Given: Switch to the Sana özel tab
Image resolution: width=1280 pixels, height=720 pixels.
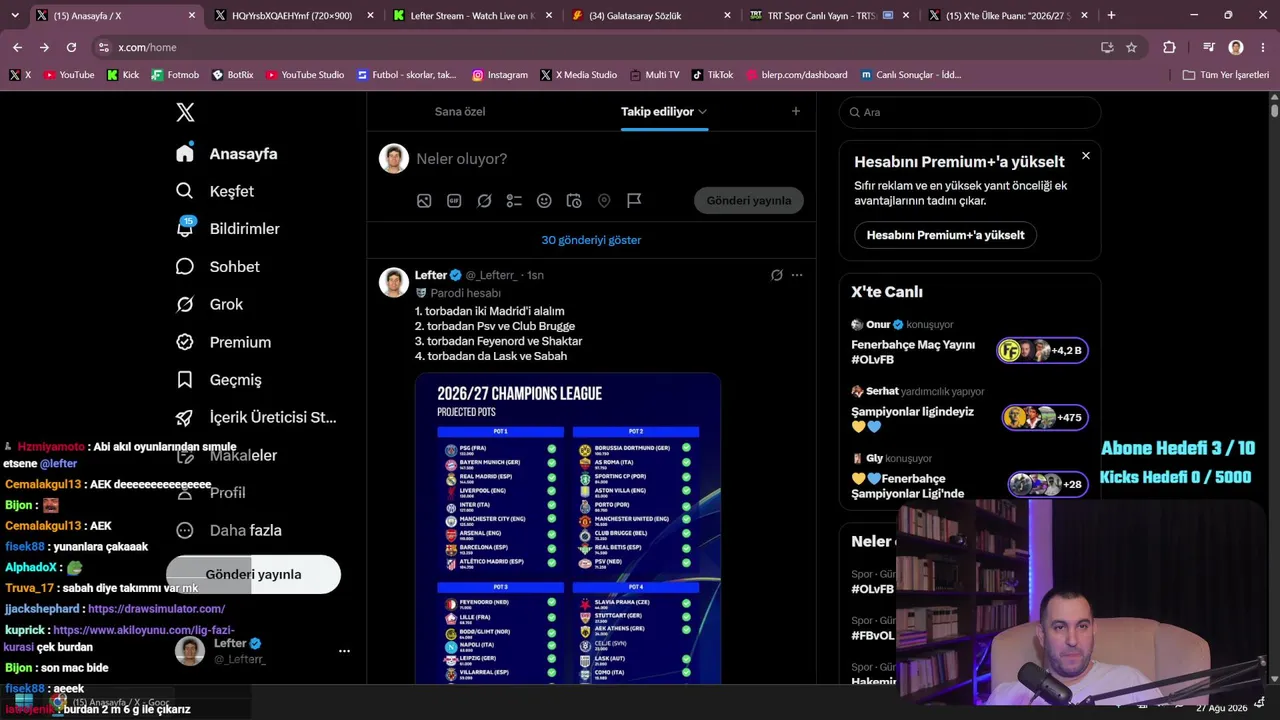Looking at the screenshot, I should click(x=460, y=111).
